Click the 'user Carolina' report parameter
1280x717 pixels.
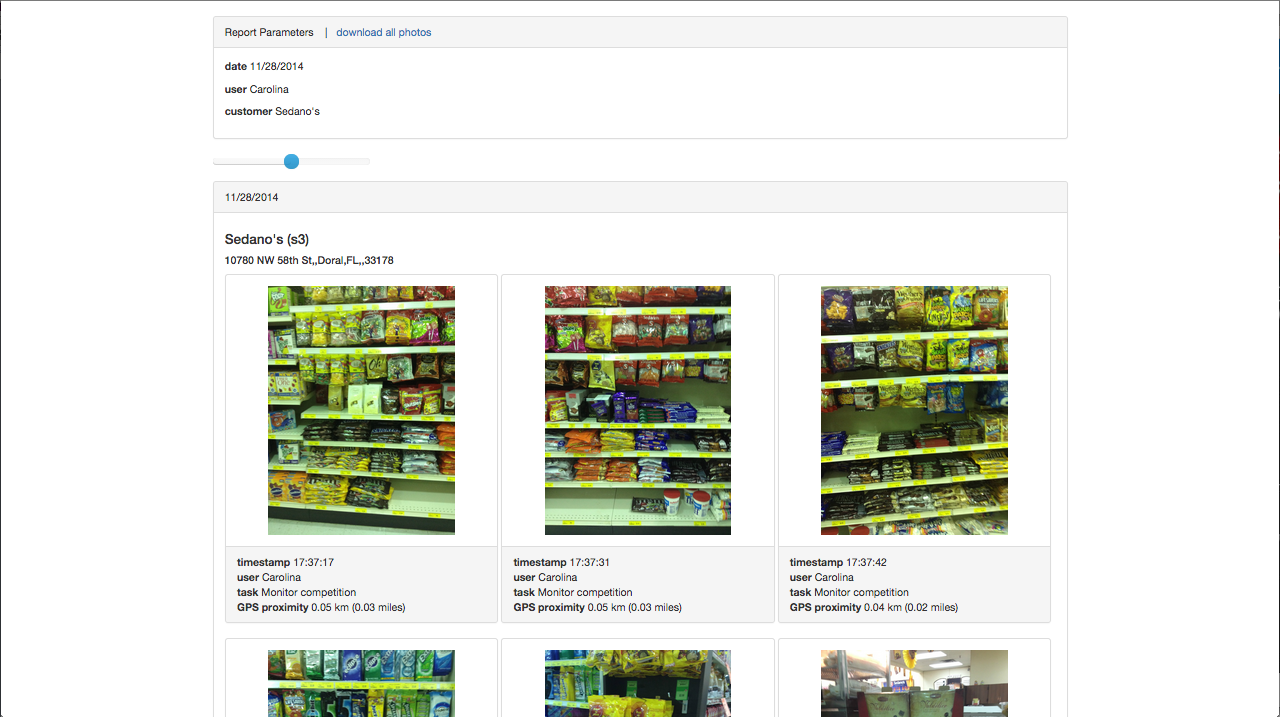(257, 89)
